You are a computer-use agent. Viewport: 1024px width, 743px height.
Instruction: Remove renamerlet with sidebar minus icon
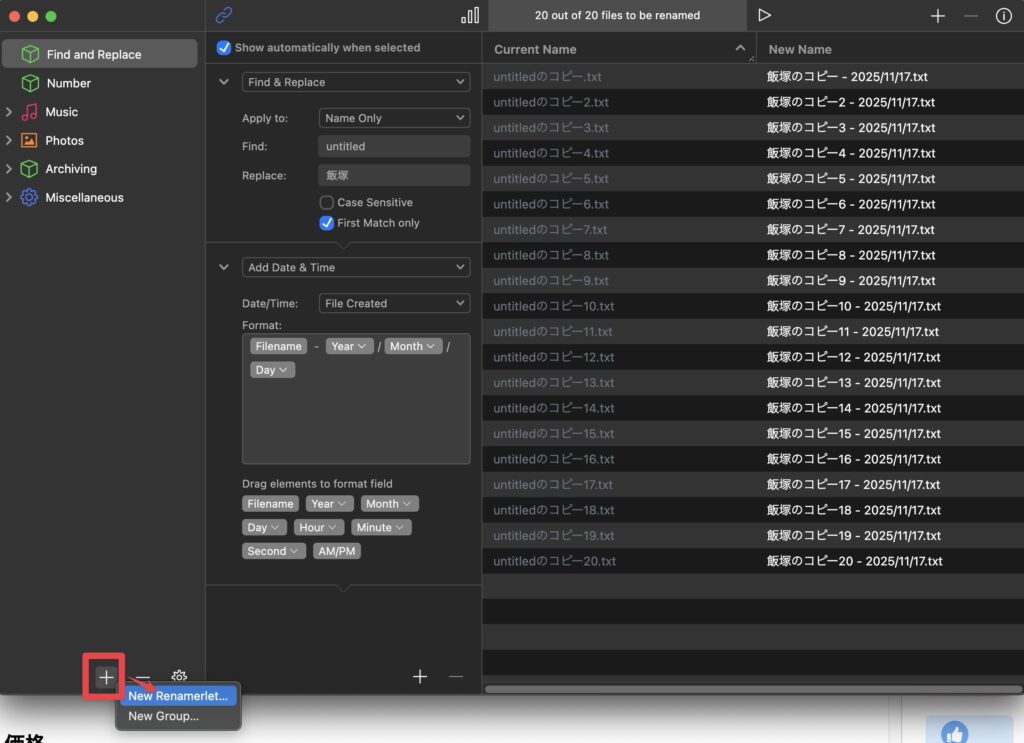tap(143, 677)
